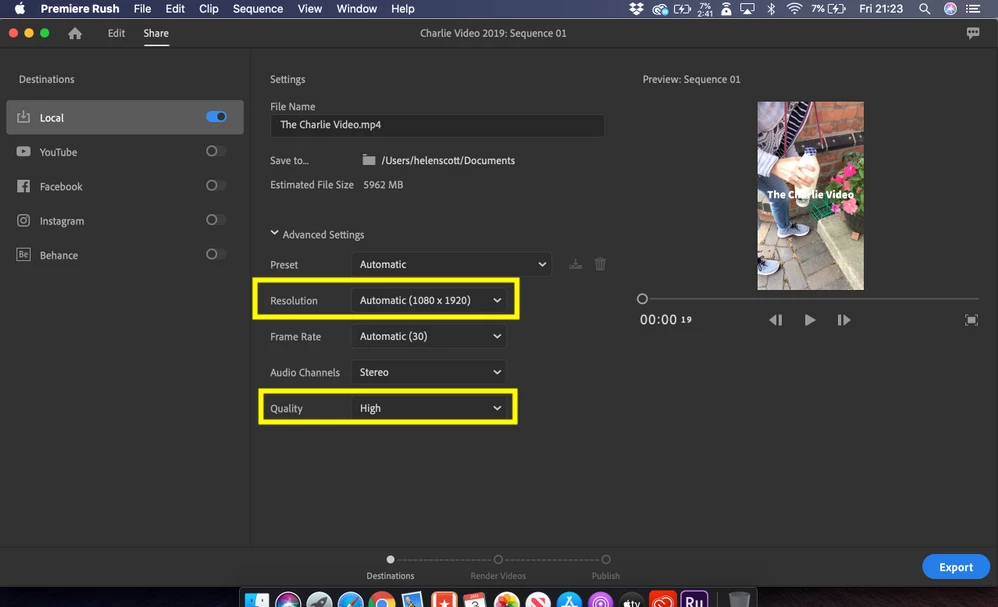The width and height of the screenshot is (998, 607).
Task: Click the Export button
Action: 956,567
